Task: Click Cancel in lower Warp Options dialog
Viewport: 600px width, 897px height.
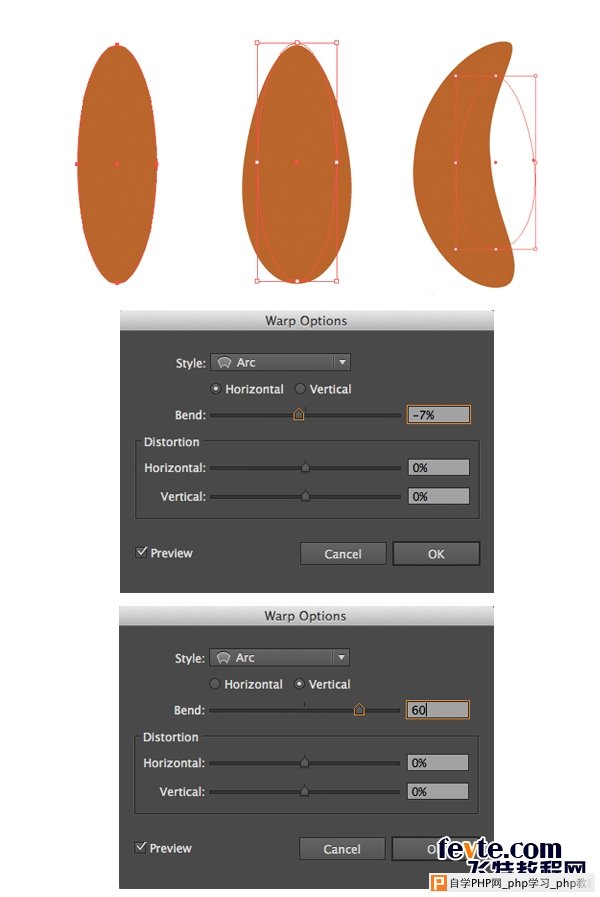Action: pyautogui.click(x=342, y=849)
